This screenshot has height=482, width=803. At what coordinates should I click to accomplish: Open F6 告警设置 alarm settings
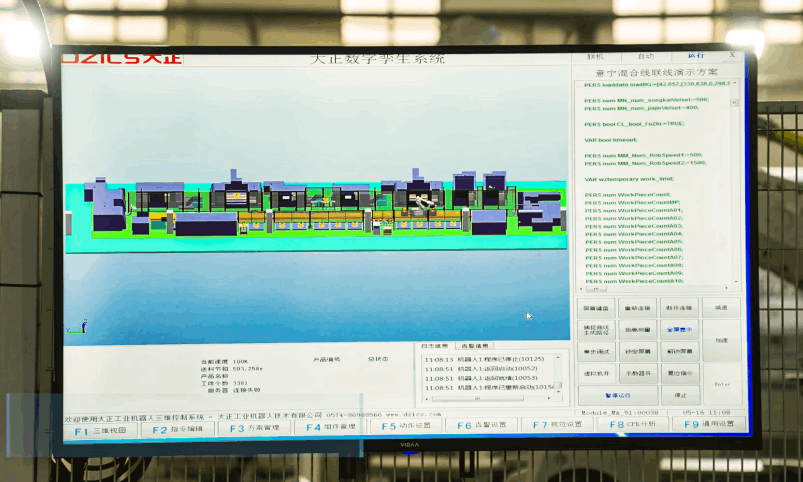(482, 426)
